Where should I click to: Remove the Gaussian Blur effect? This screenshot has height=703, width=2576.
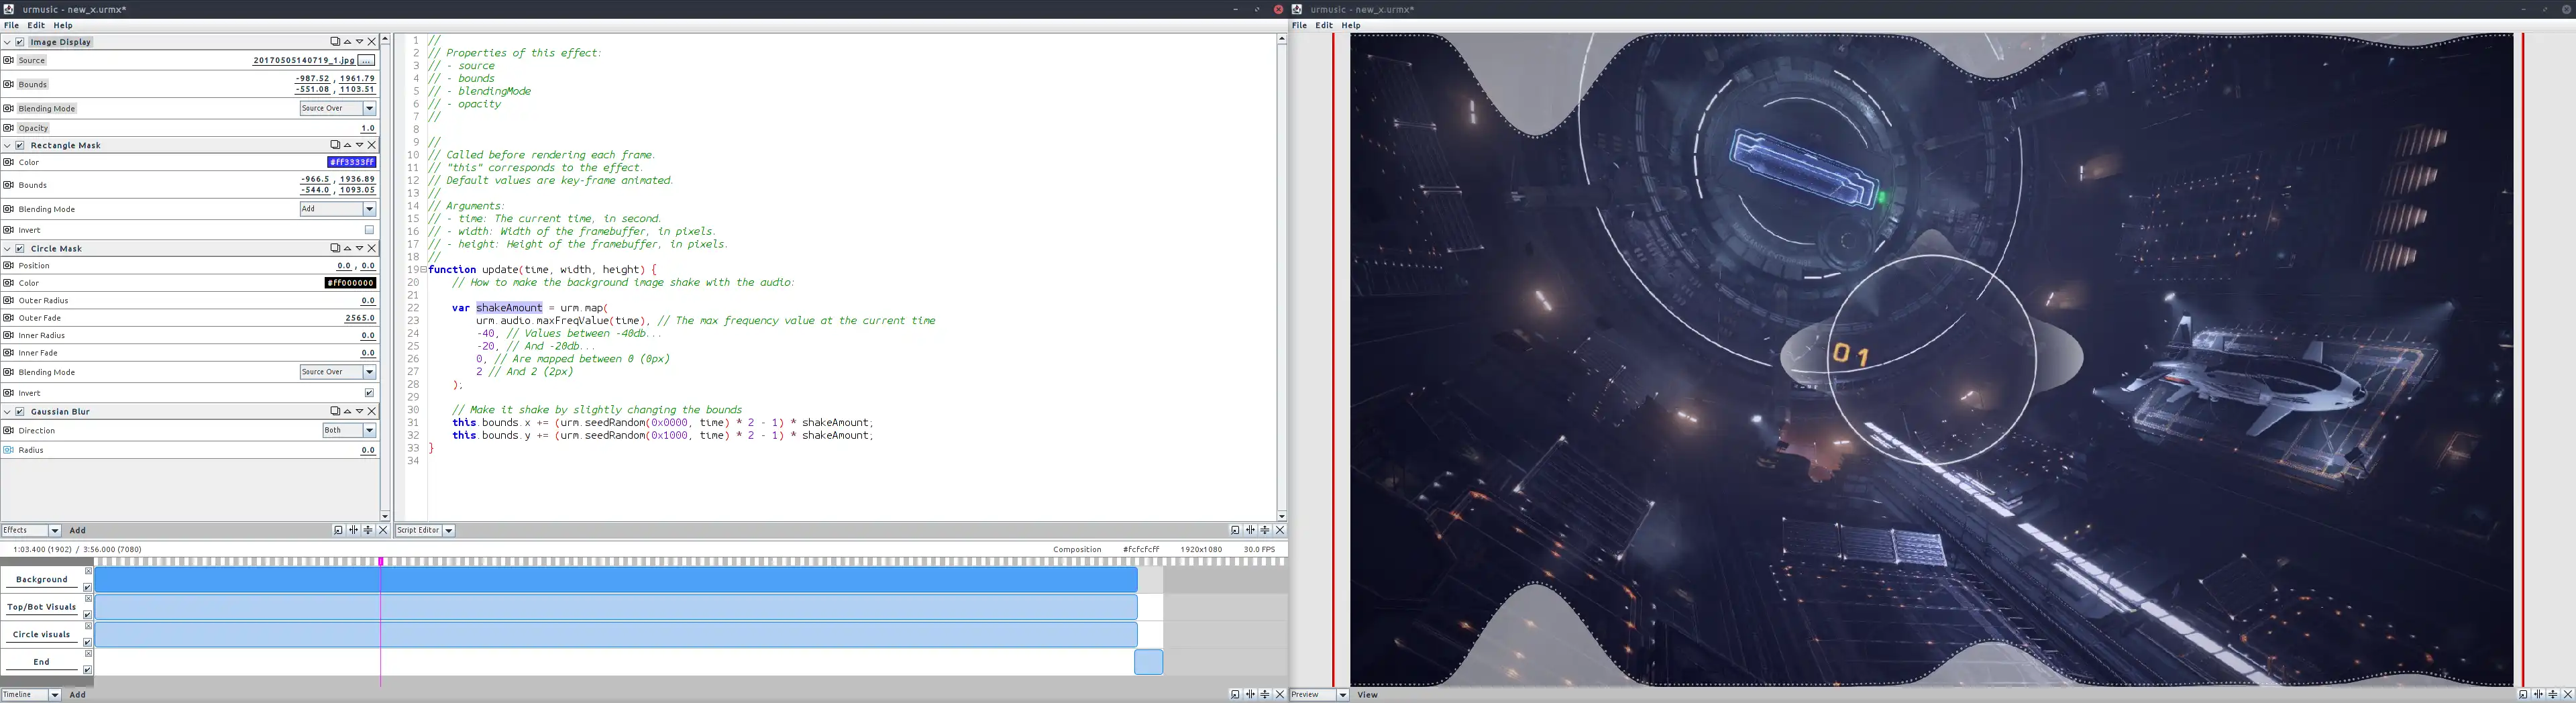[x=372, y=411]
